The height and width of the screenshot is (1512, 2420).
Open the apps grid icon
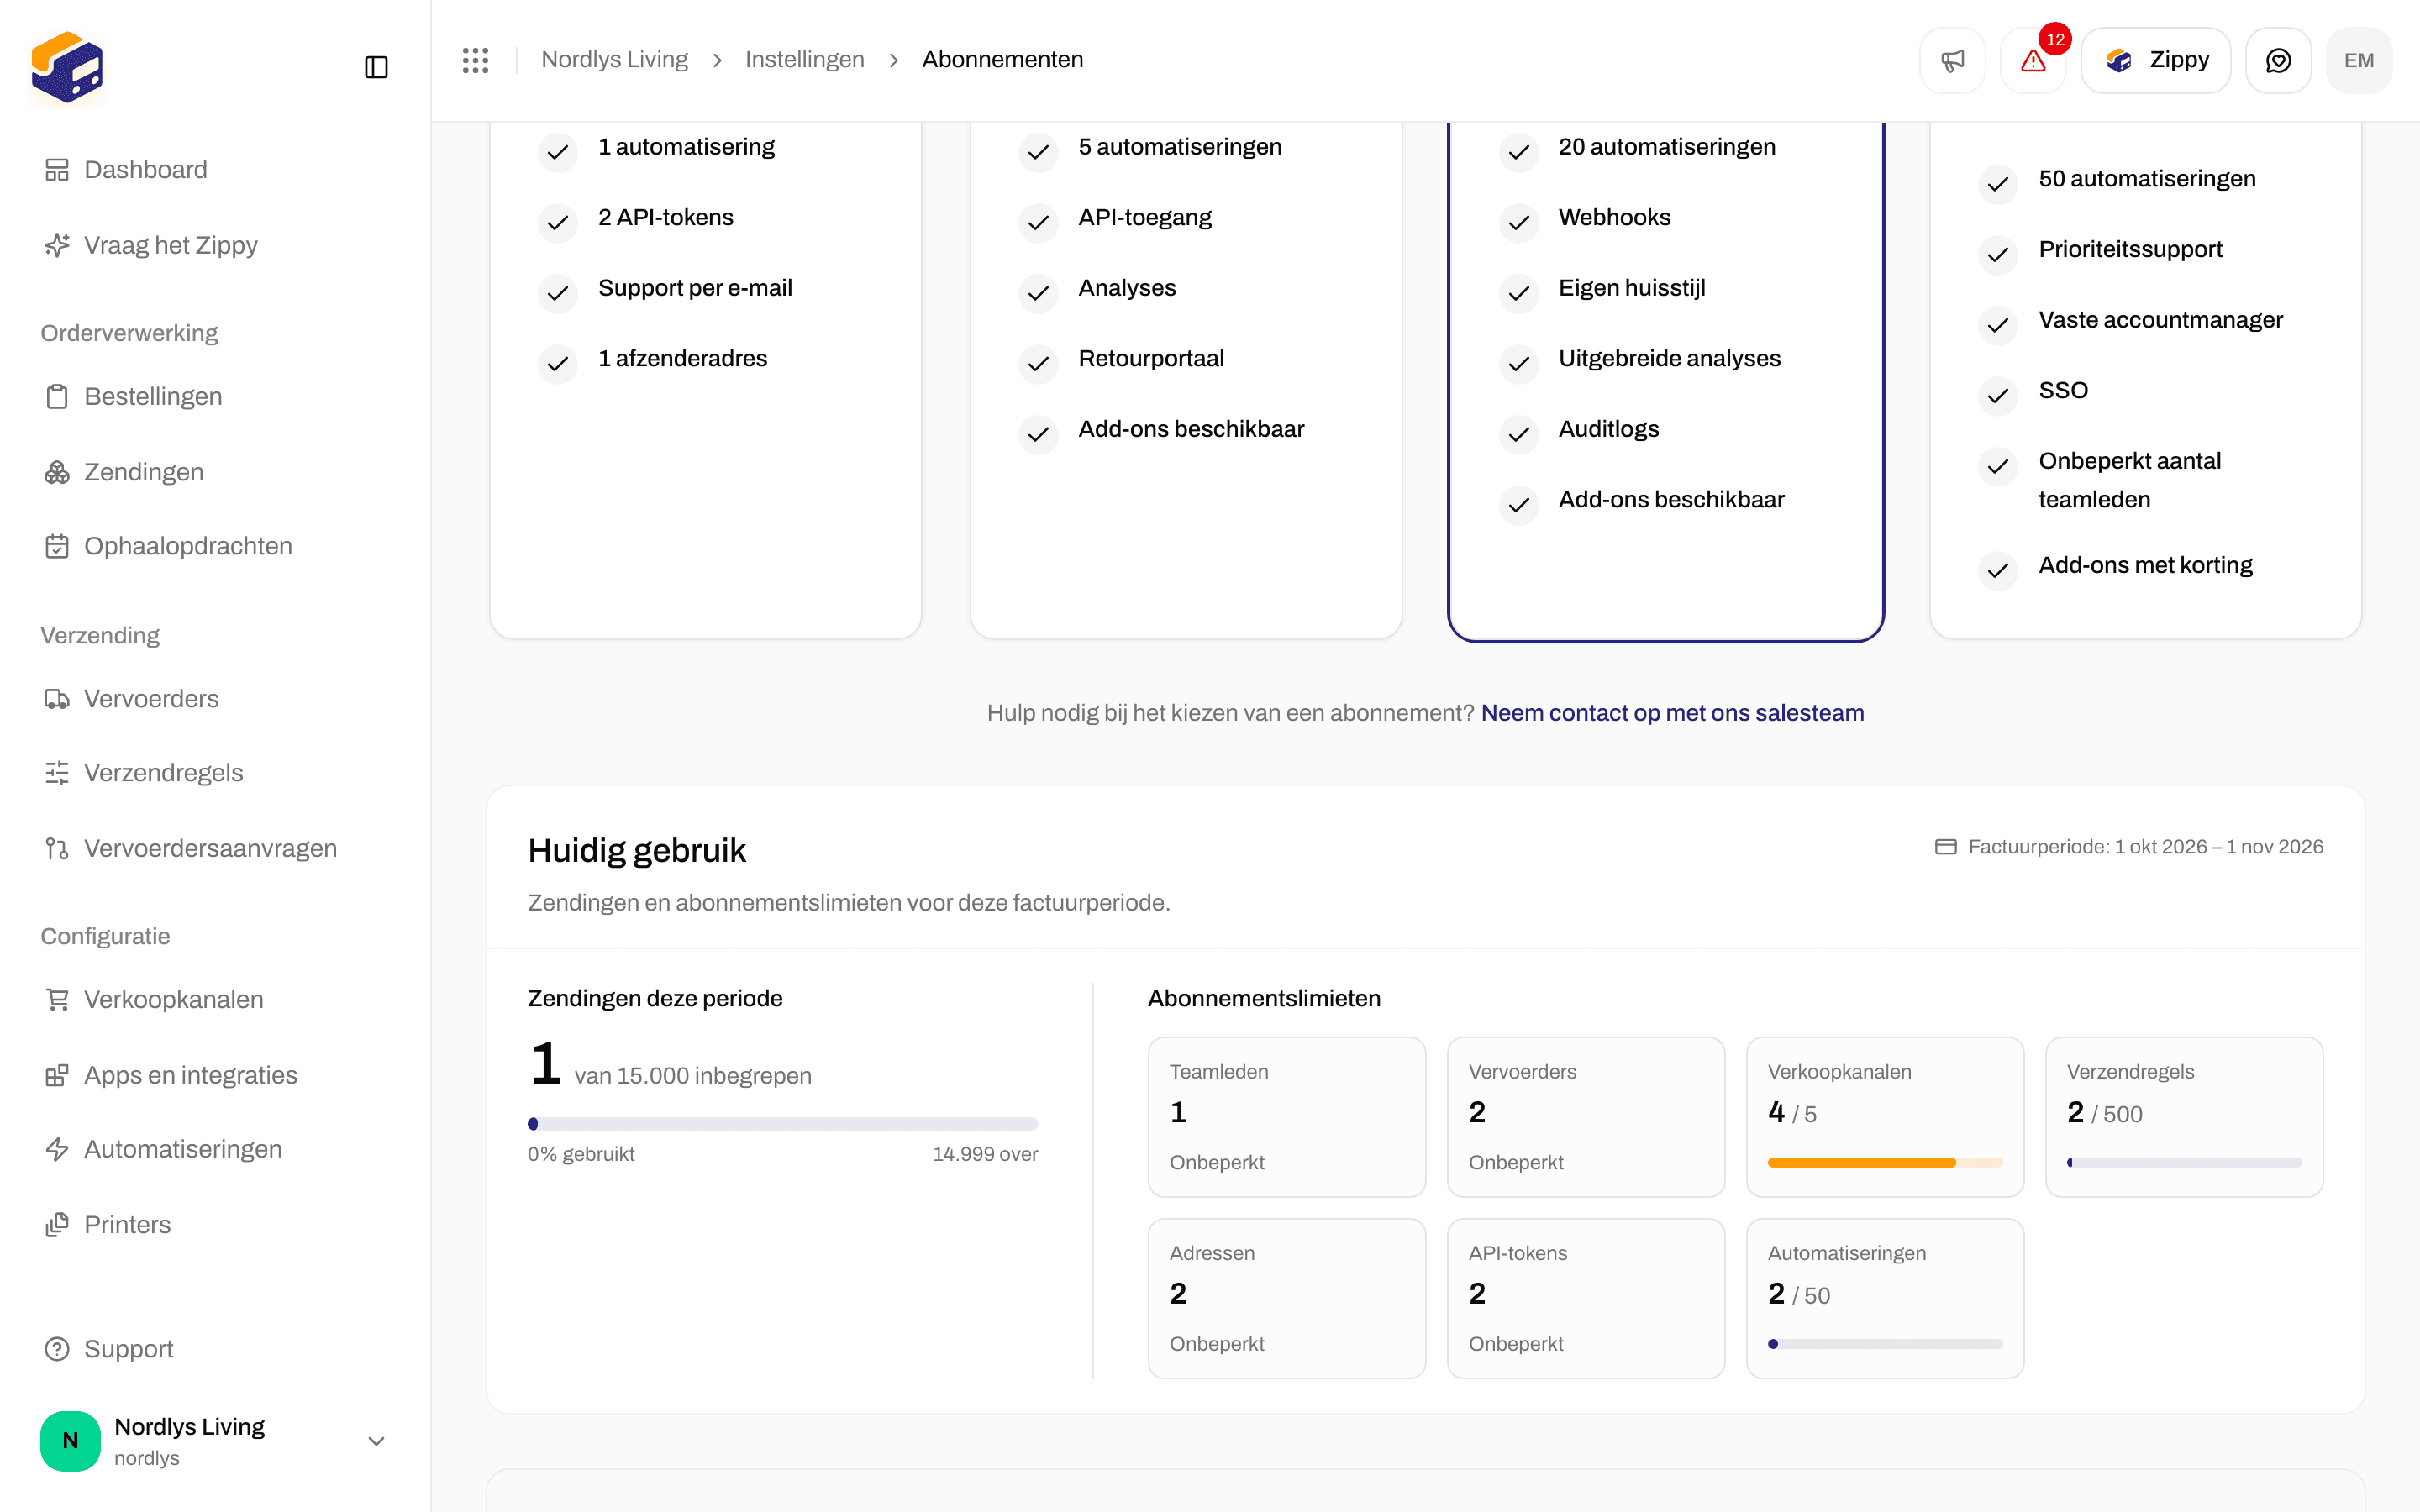click(x=475, y=60)
